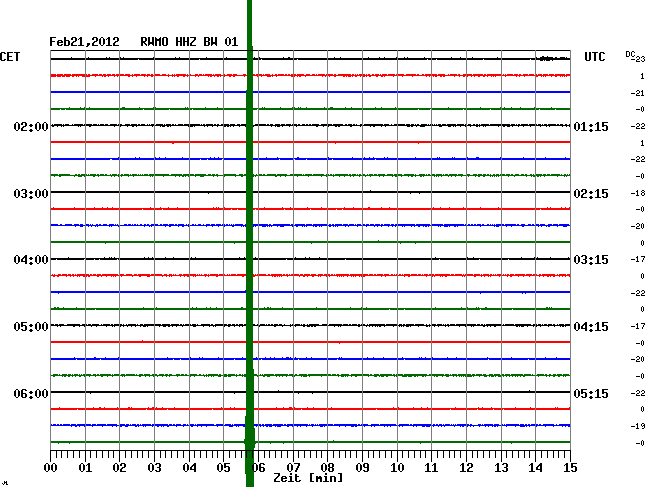650x494 pixels.
Task: Select minute tick label 00
Action: [51, 468]
